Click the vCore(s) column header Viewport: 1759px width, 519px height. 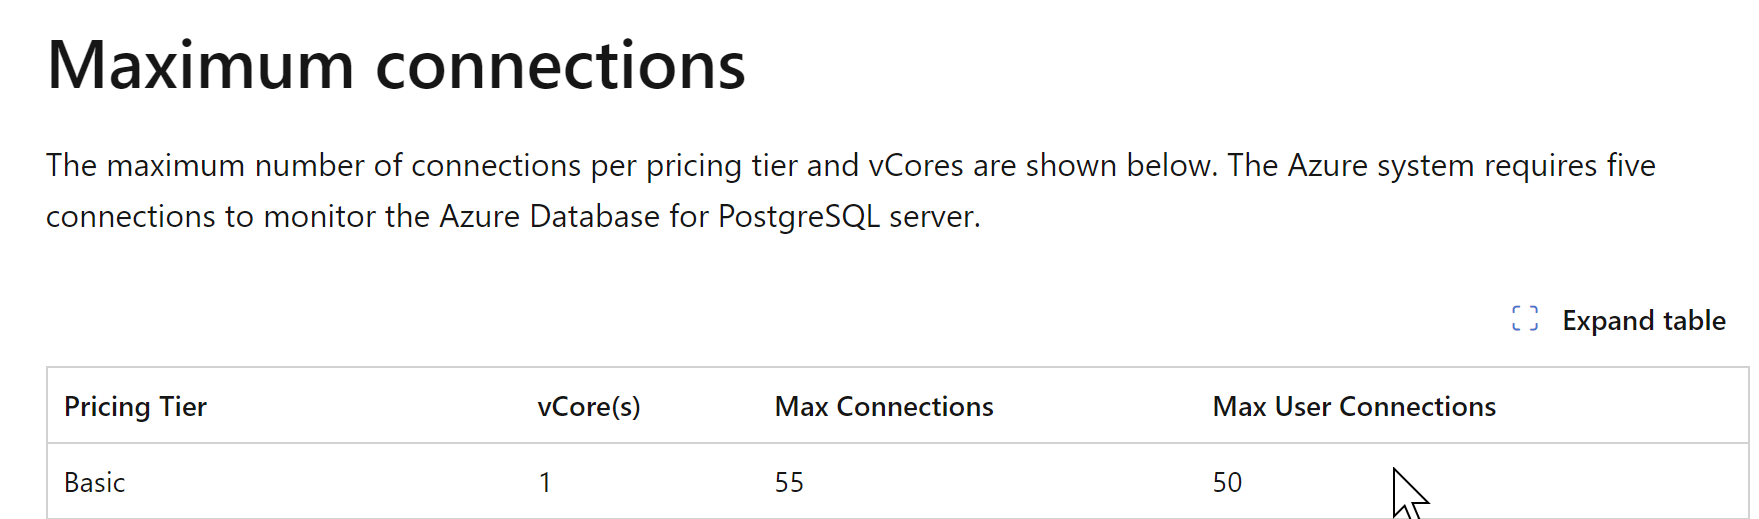[x=589, y=406]
